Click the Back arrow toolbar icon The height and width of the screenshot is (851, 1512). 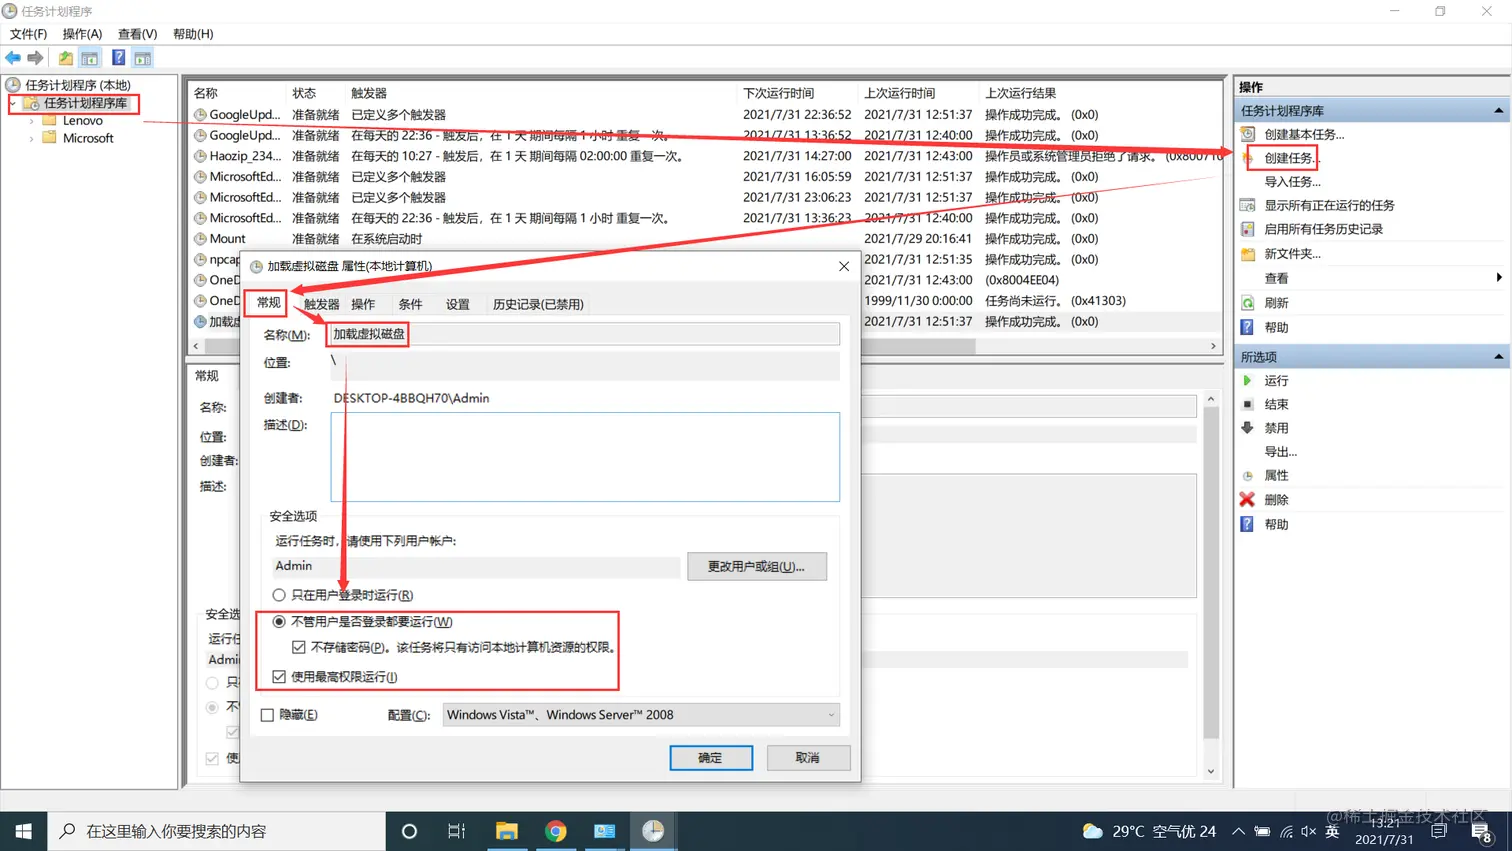click(x=13, y=58)
